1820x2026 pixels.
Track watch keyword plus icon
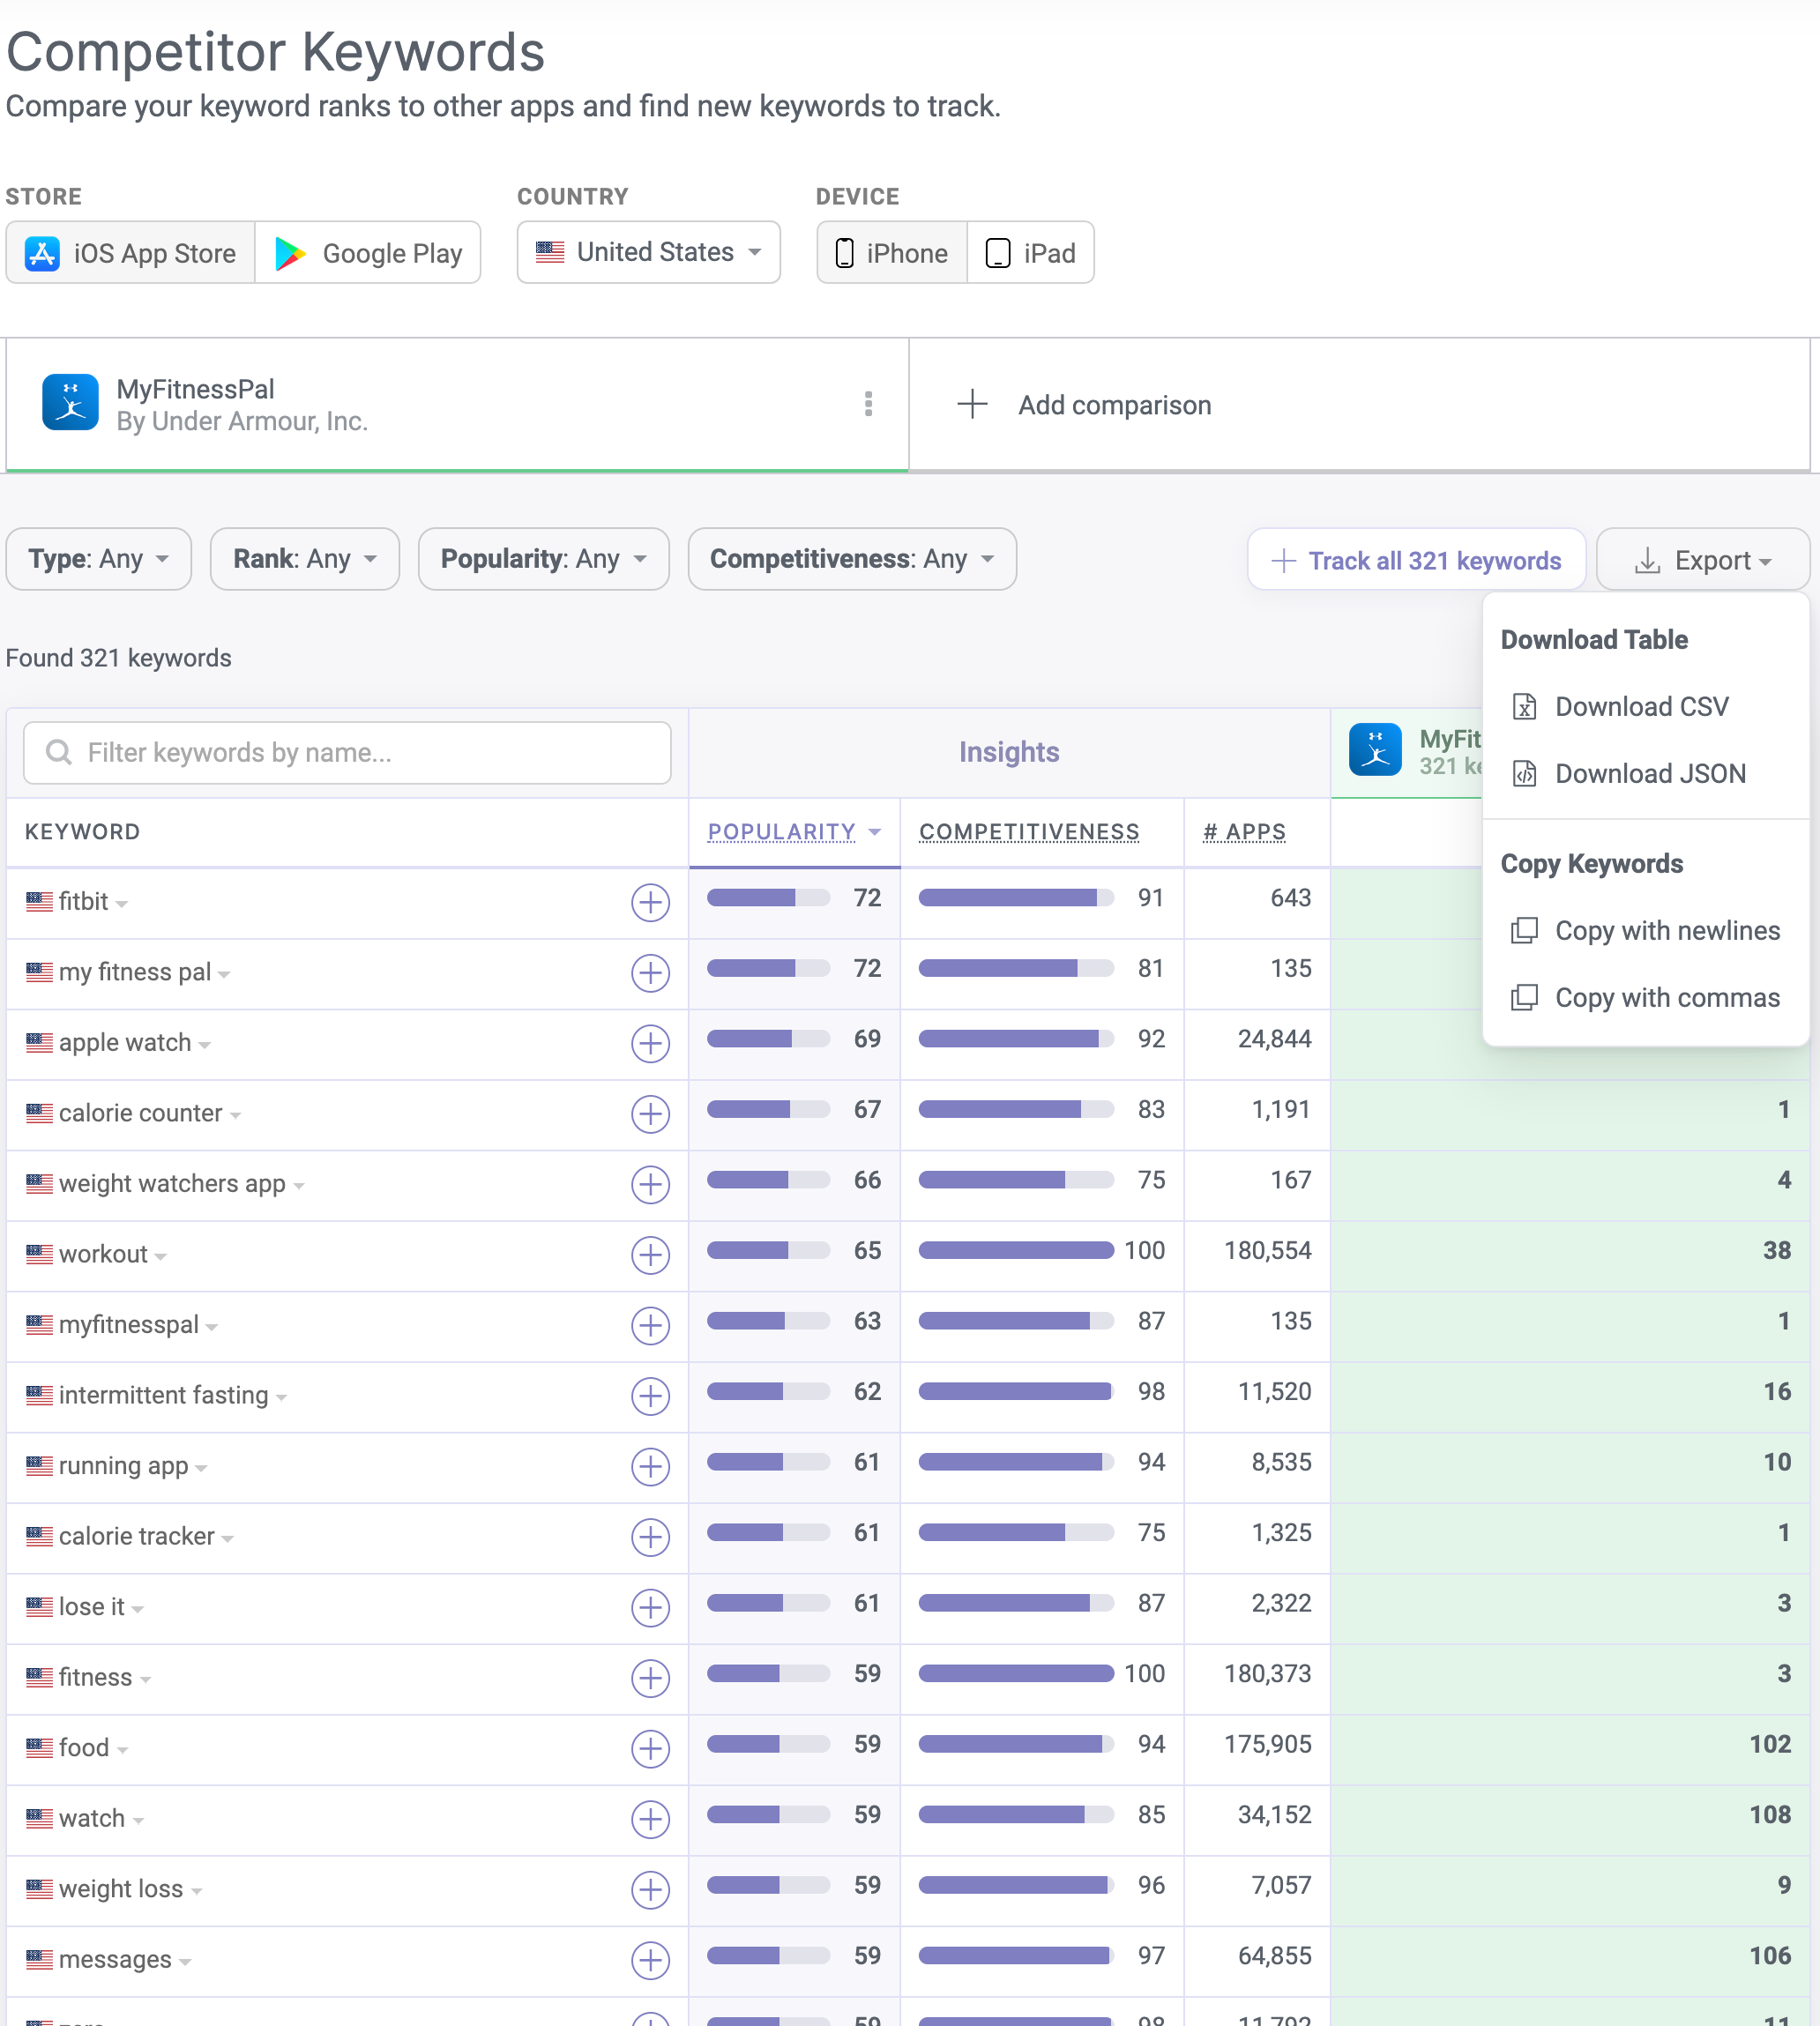tap(650, 1819)
